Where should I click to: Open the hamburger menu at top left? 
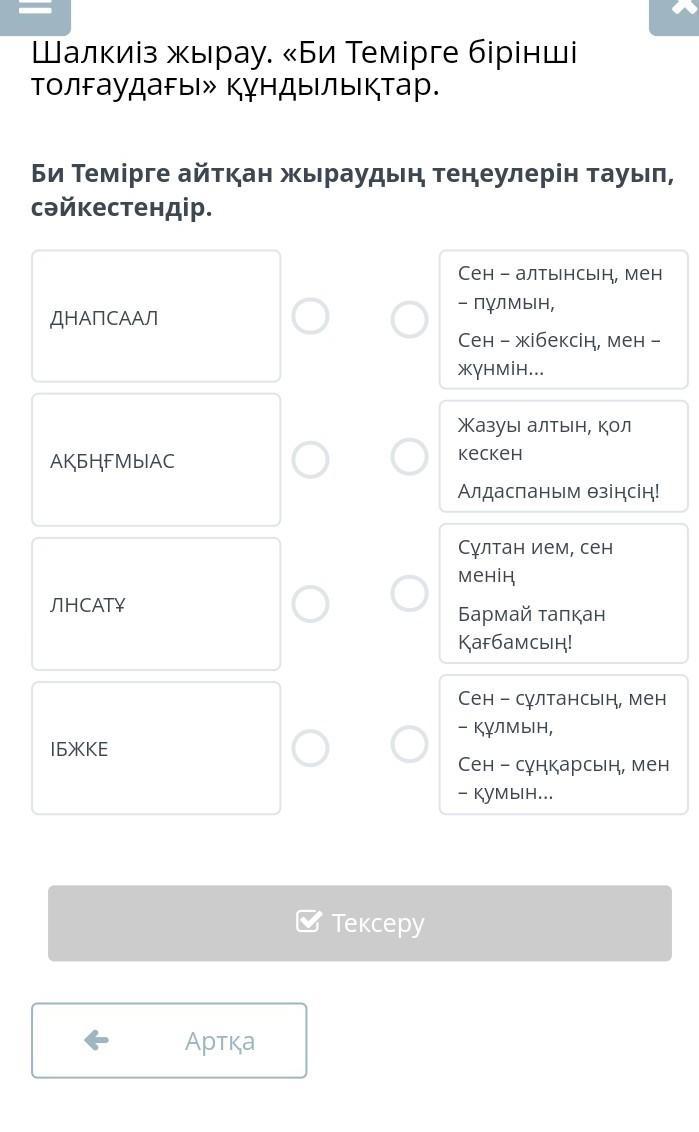[x=35, y=10]
